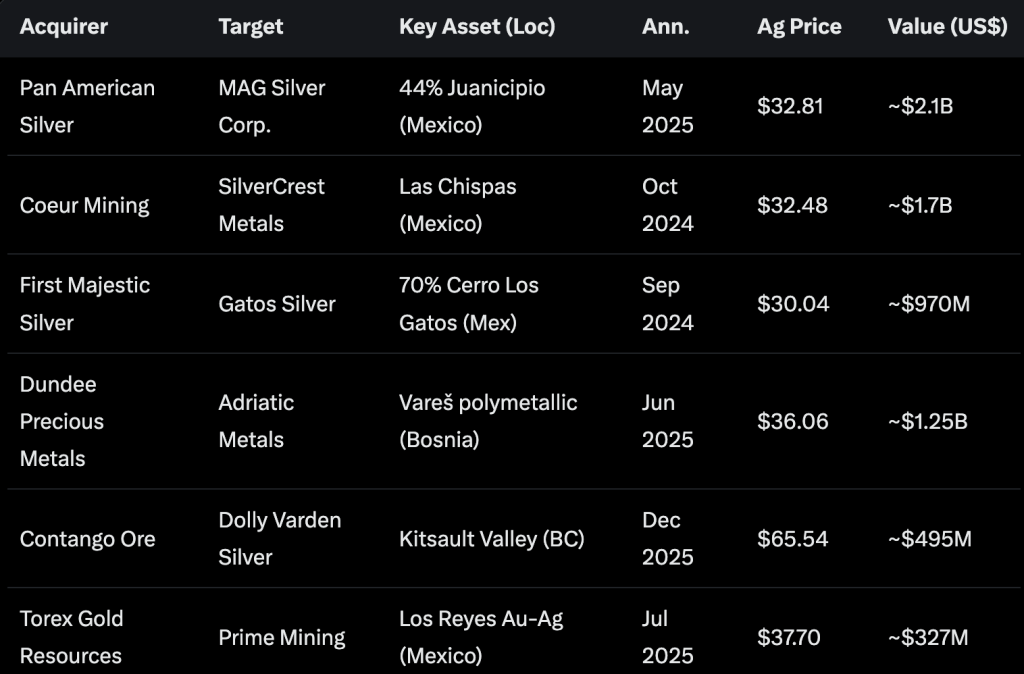
Task: Select the Pan American Silver cell
Action: pyautogui.click(x=87, y=106)
